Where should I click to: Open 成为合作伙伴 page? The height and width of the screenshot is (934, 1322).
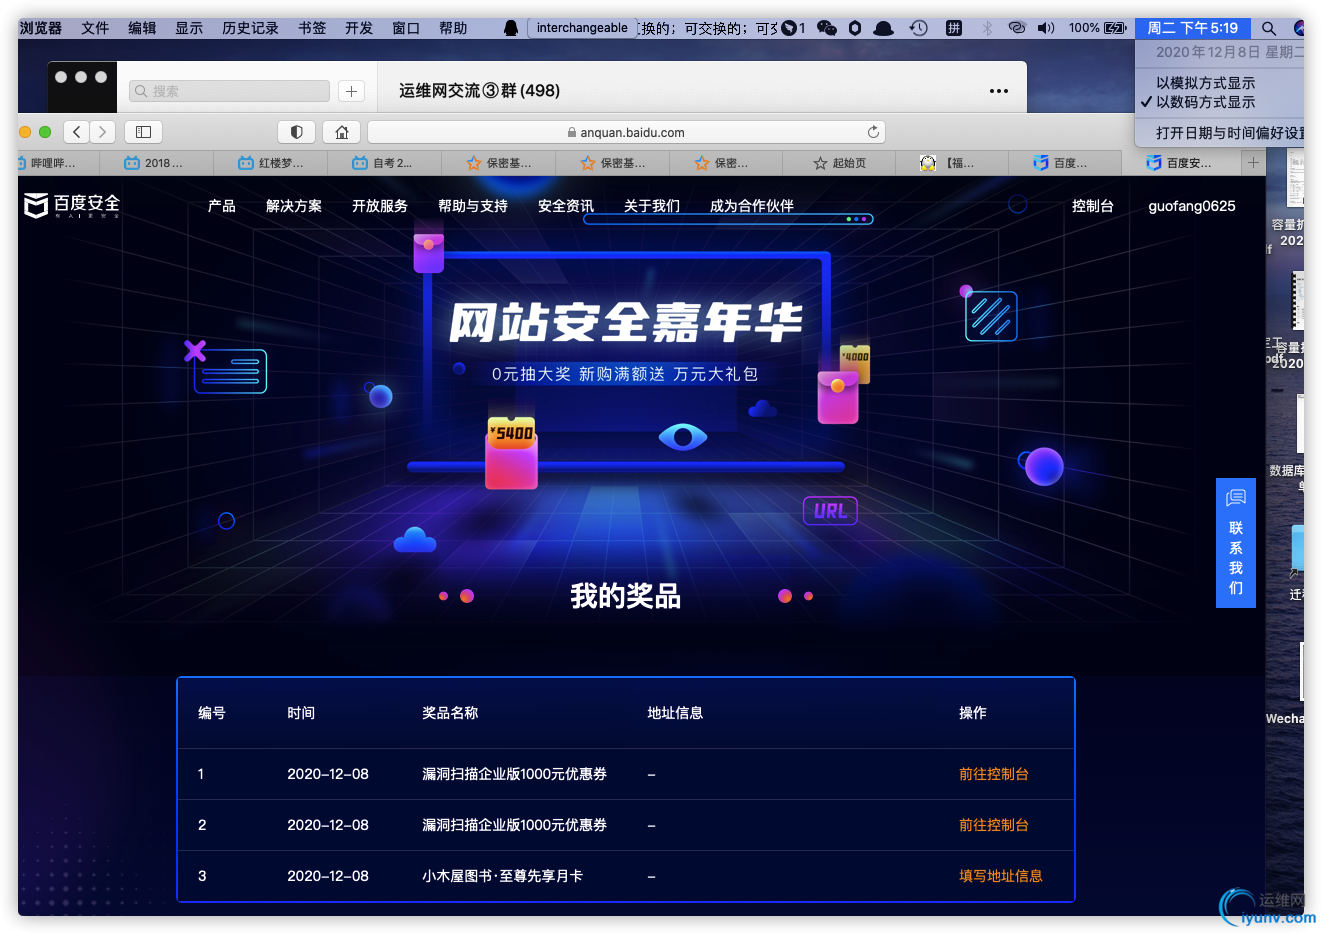pos(752,206)
